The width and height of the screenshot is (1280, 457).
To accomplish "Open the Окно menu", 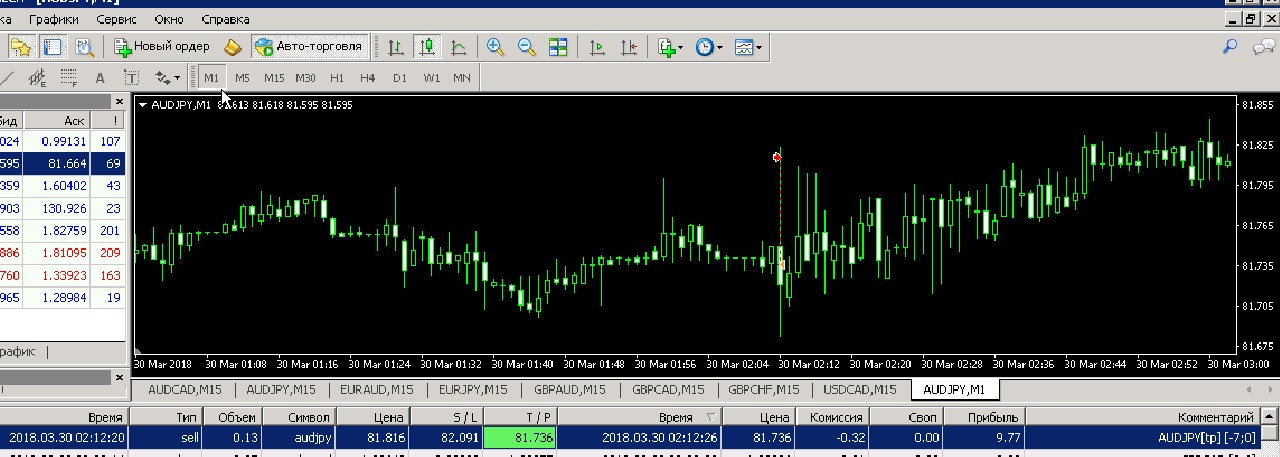I will (x=169, y=19).
